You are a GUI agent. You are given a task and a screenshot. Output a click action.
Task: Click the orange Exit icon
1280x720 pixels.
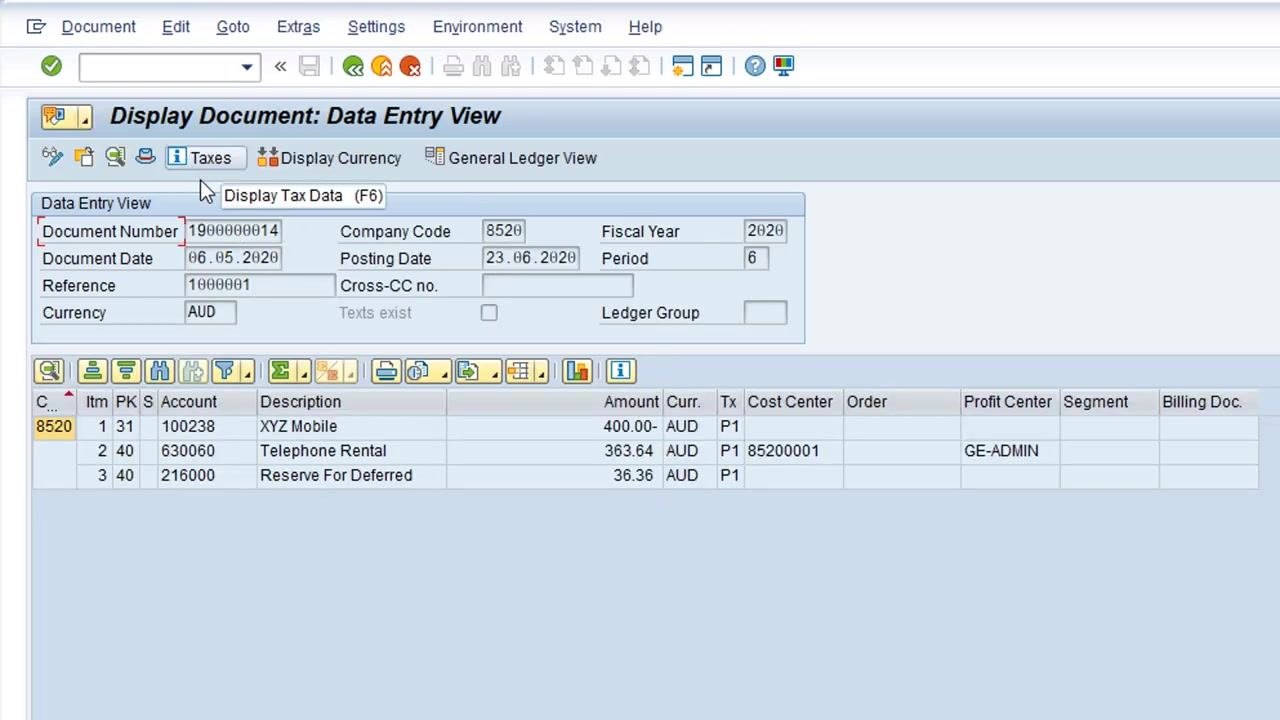pos(381,66)
